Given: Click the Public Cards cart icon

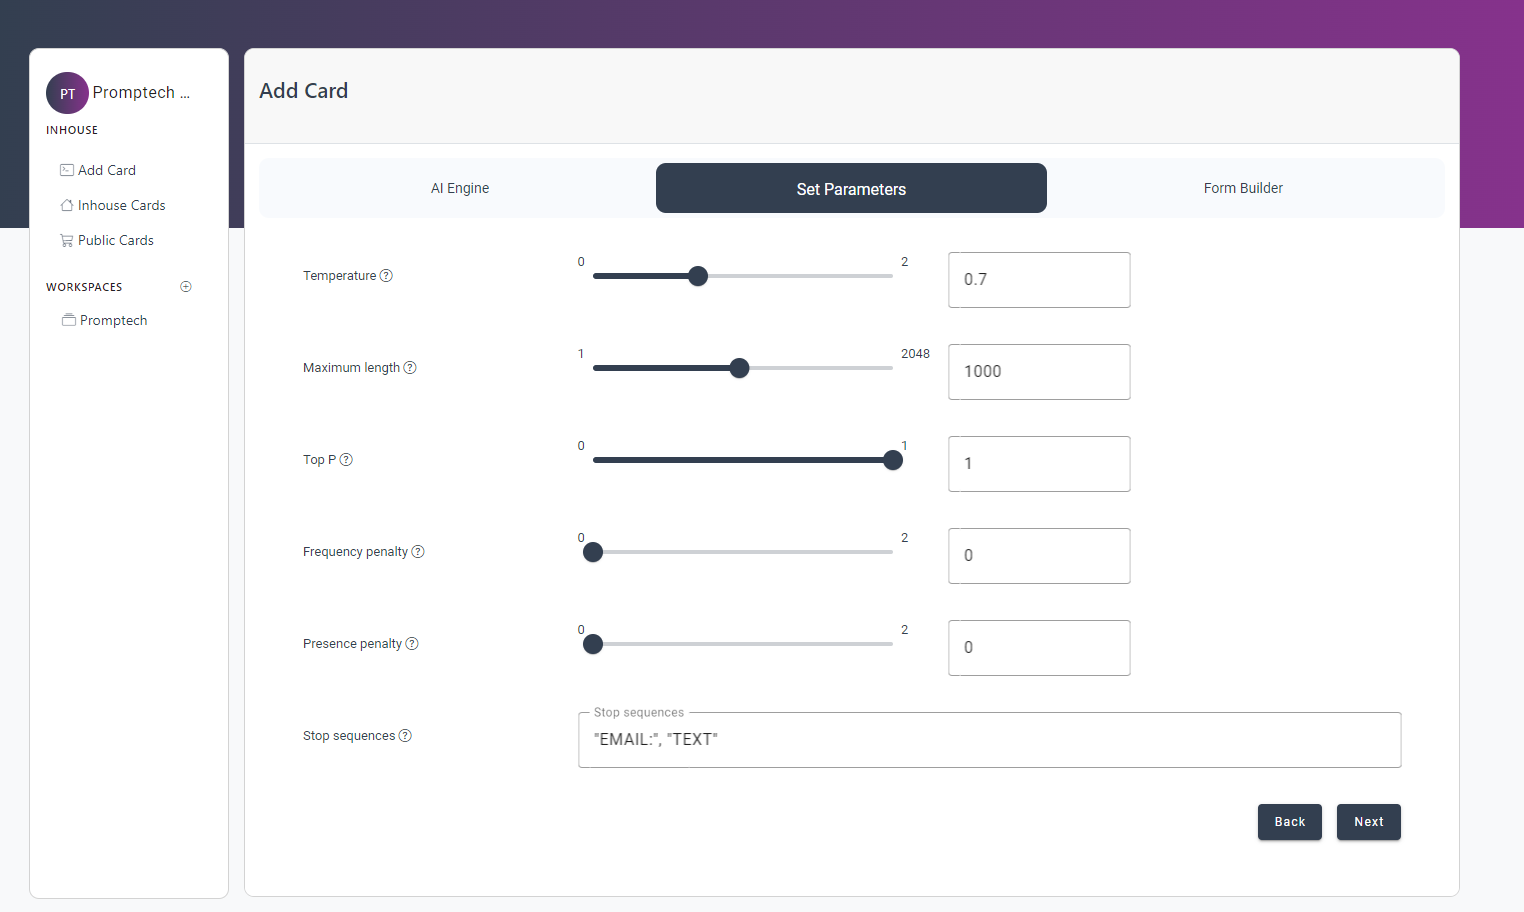Looking at the screenshot, I should click(x=67, y=240).
